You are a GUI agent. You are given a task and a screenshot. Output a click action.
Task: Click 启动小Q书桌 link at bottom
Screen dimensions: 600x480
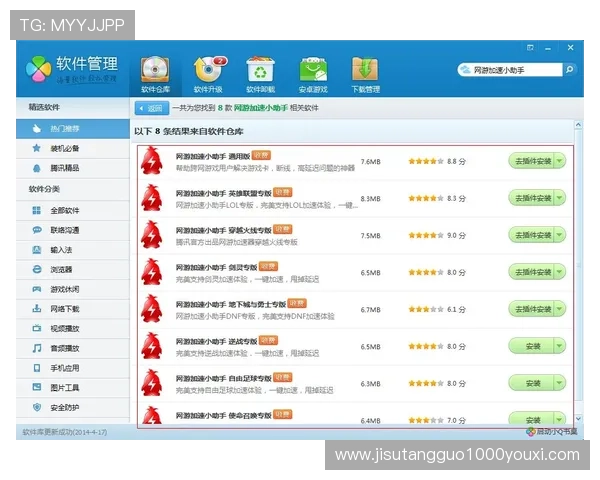point(552,432)
